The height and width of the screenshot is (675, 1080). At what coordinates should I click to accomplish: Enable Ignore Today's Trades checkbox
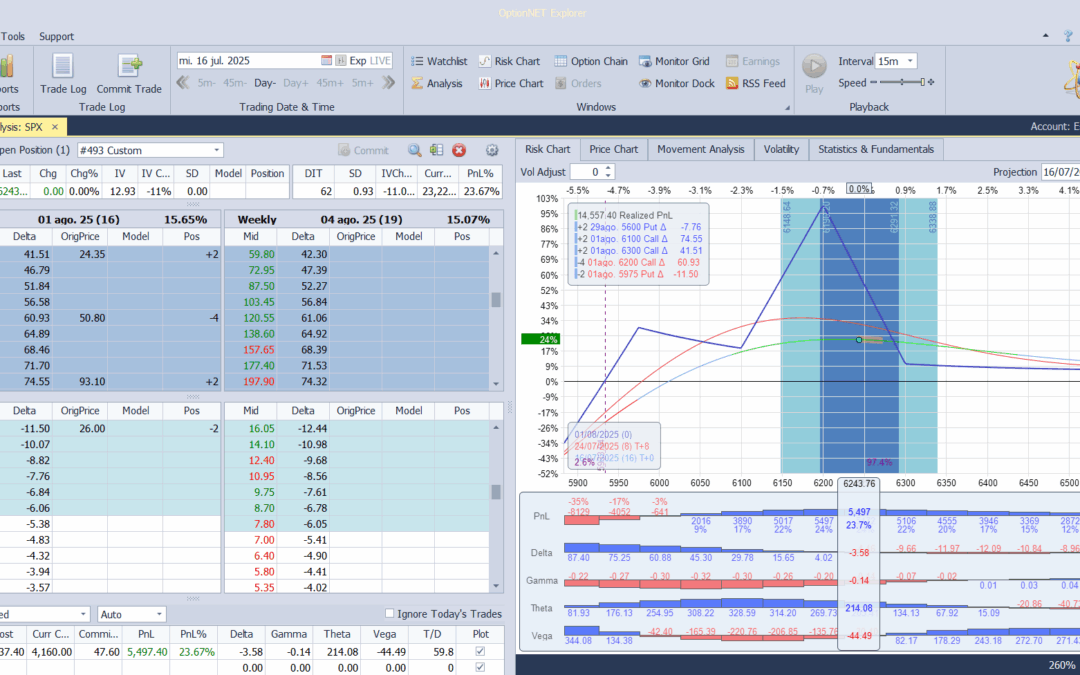pyautogui.click(x=390, y=613)
